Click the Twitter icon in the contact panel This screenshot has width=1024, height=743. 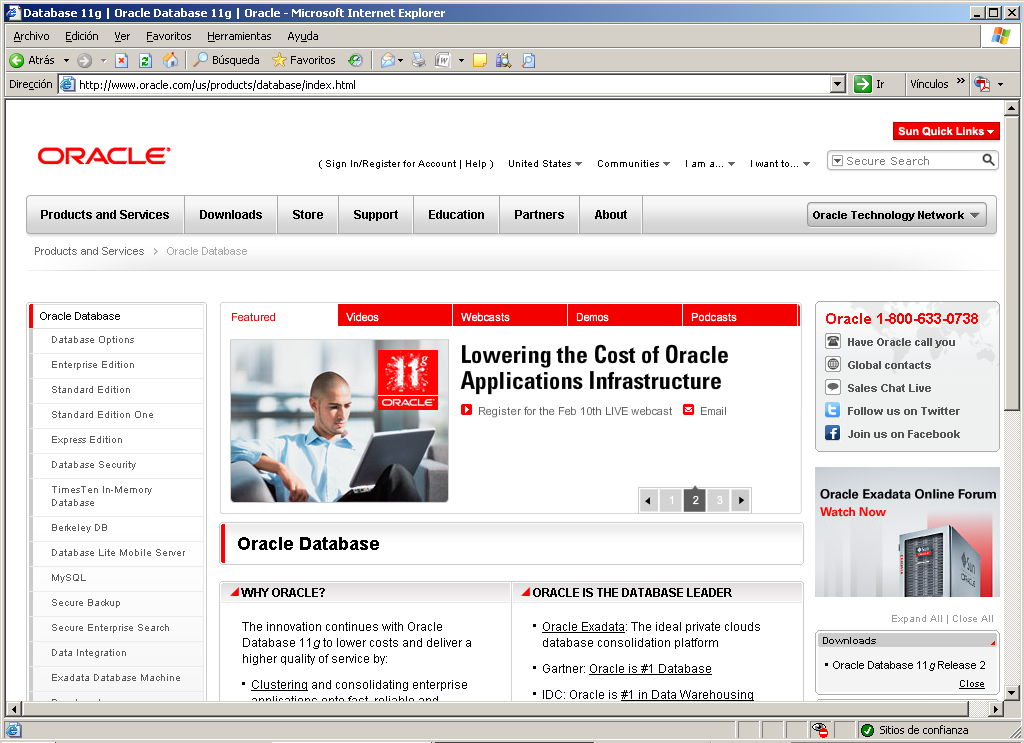coord(832,411)
